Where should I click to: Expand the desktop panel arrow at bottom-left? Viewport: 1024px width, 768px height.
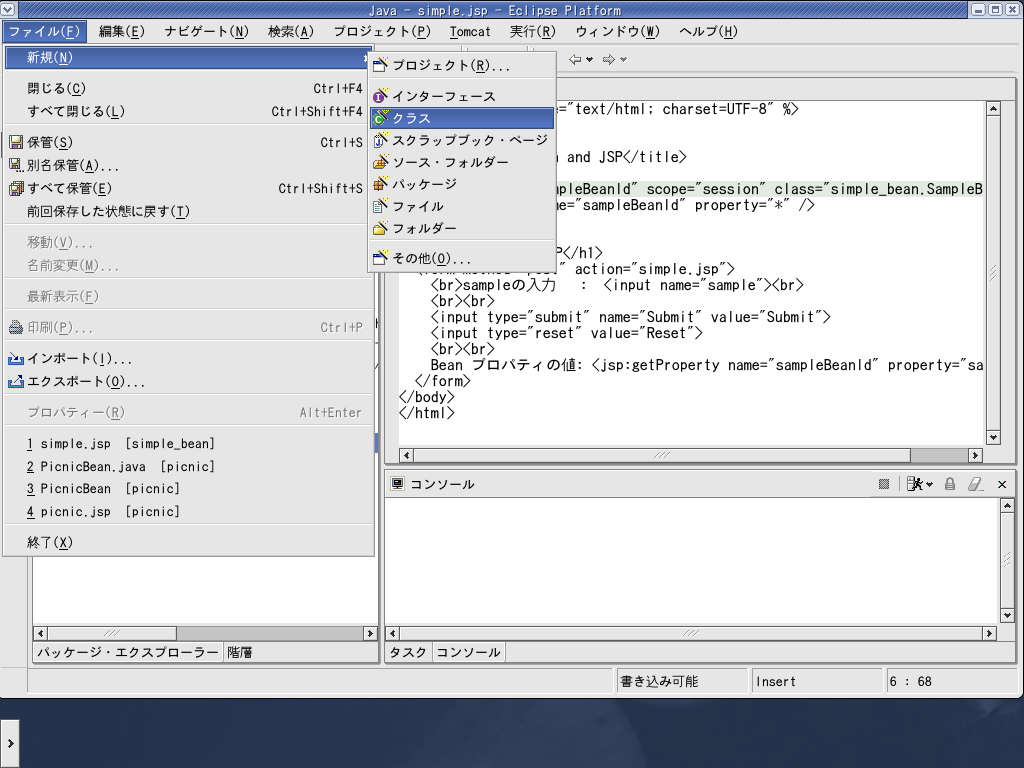click(x=10, y=743)
